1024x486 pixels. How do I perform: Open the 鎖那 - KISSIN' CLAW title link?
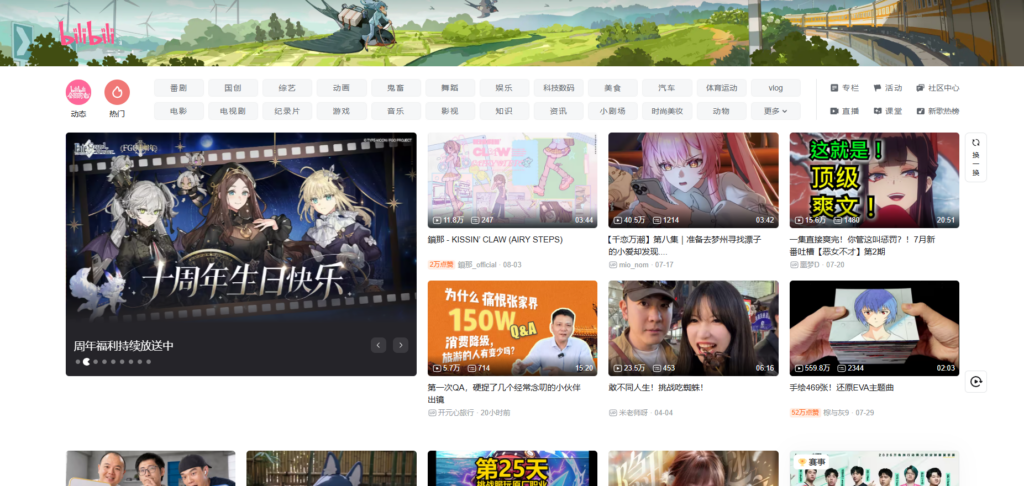click(495, 240)
